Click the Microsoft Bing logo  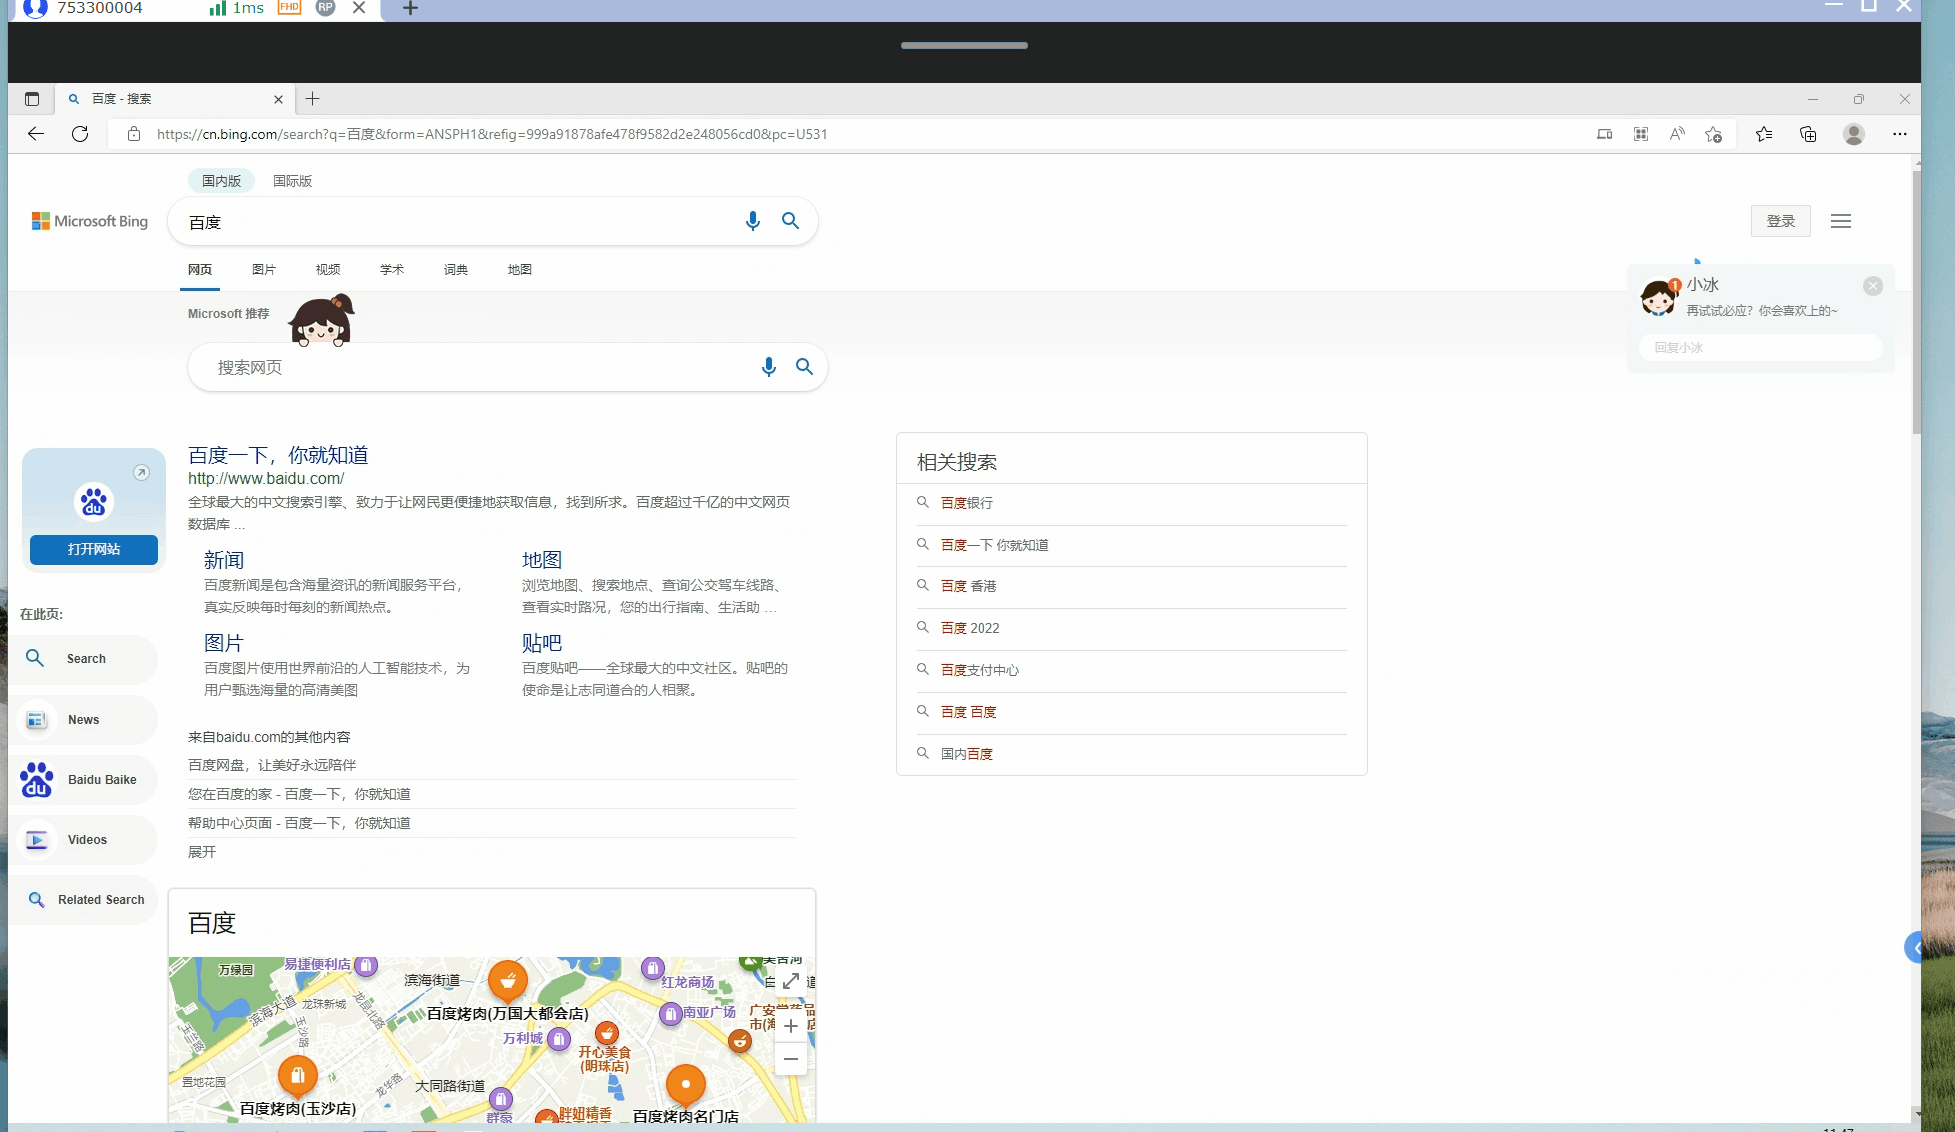click(x=90, y=221)
